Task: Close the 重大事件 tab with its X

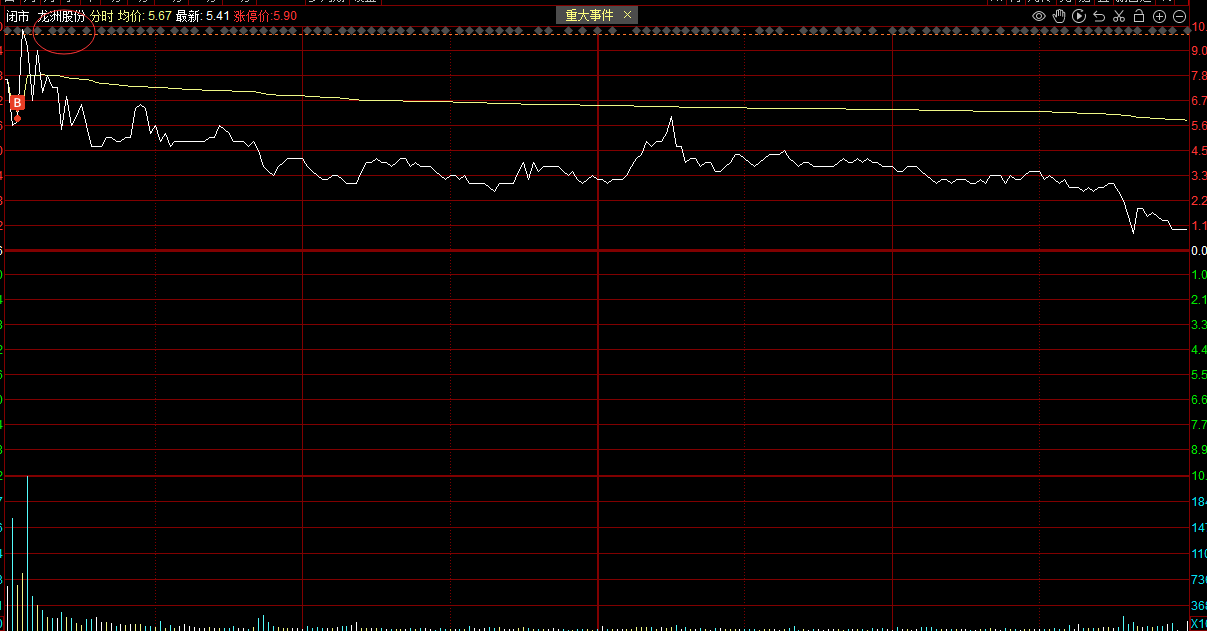Action: (x=627, y=16)
